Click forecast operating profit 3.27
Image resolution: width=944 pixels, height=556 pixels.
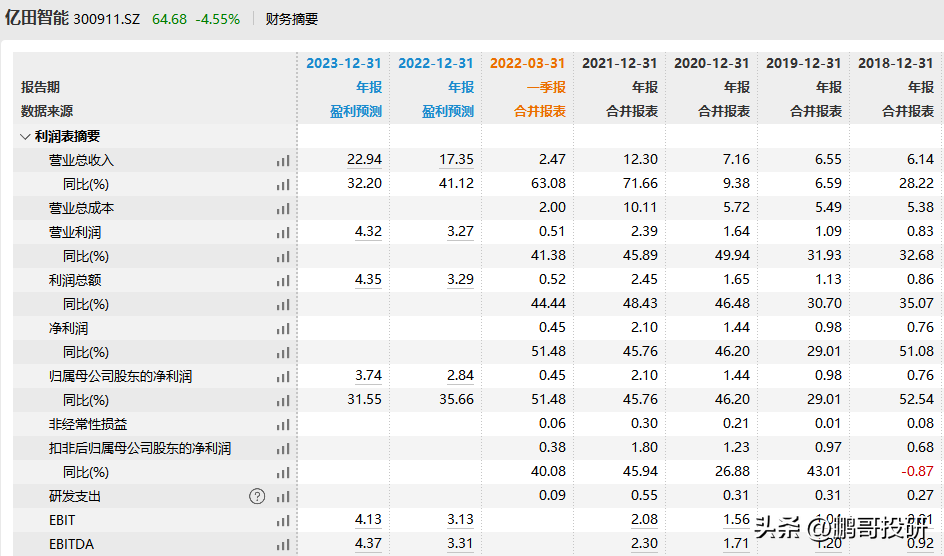point(461,232)
